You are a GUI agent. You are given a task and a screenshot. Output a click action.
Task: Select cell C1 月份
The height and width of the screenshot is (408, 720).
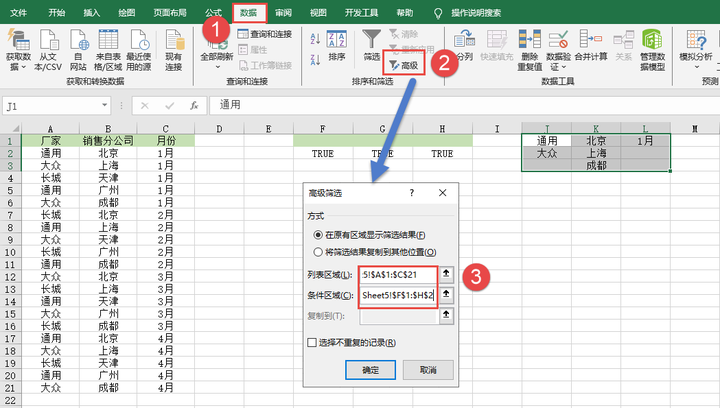(x=166, y=140)
